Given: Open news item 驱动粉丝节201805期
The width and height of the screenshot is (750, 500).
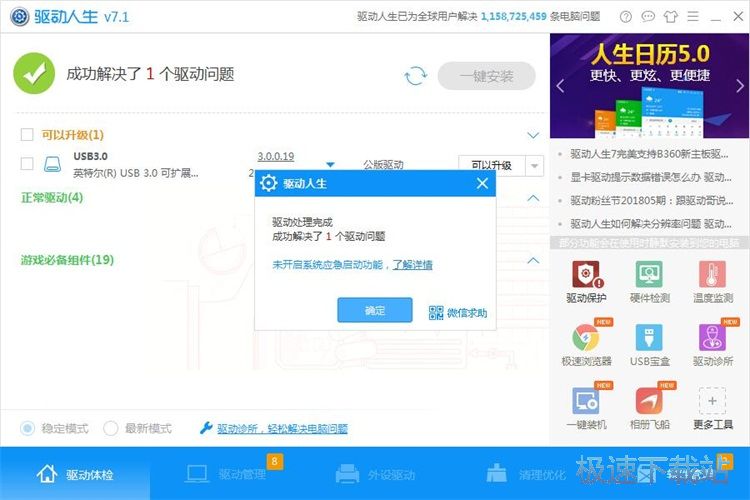Looking at the screenshot, I should pos(651,200).
